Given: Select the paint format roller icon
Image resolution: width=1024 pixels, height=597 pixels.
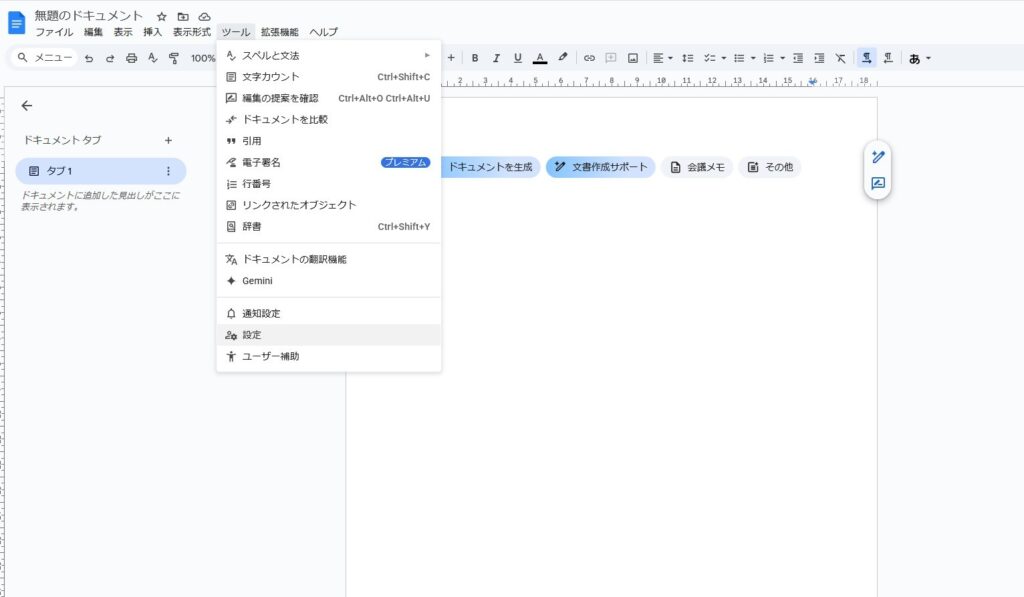Looking at the screenshot, I should [x=174, y=58].
